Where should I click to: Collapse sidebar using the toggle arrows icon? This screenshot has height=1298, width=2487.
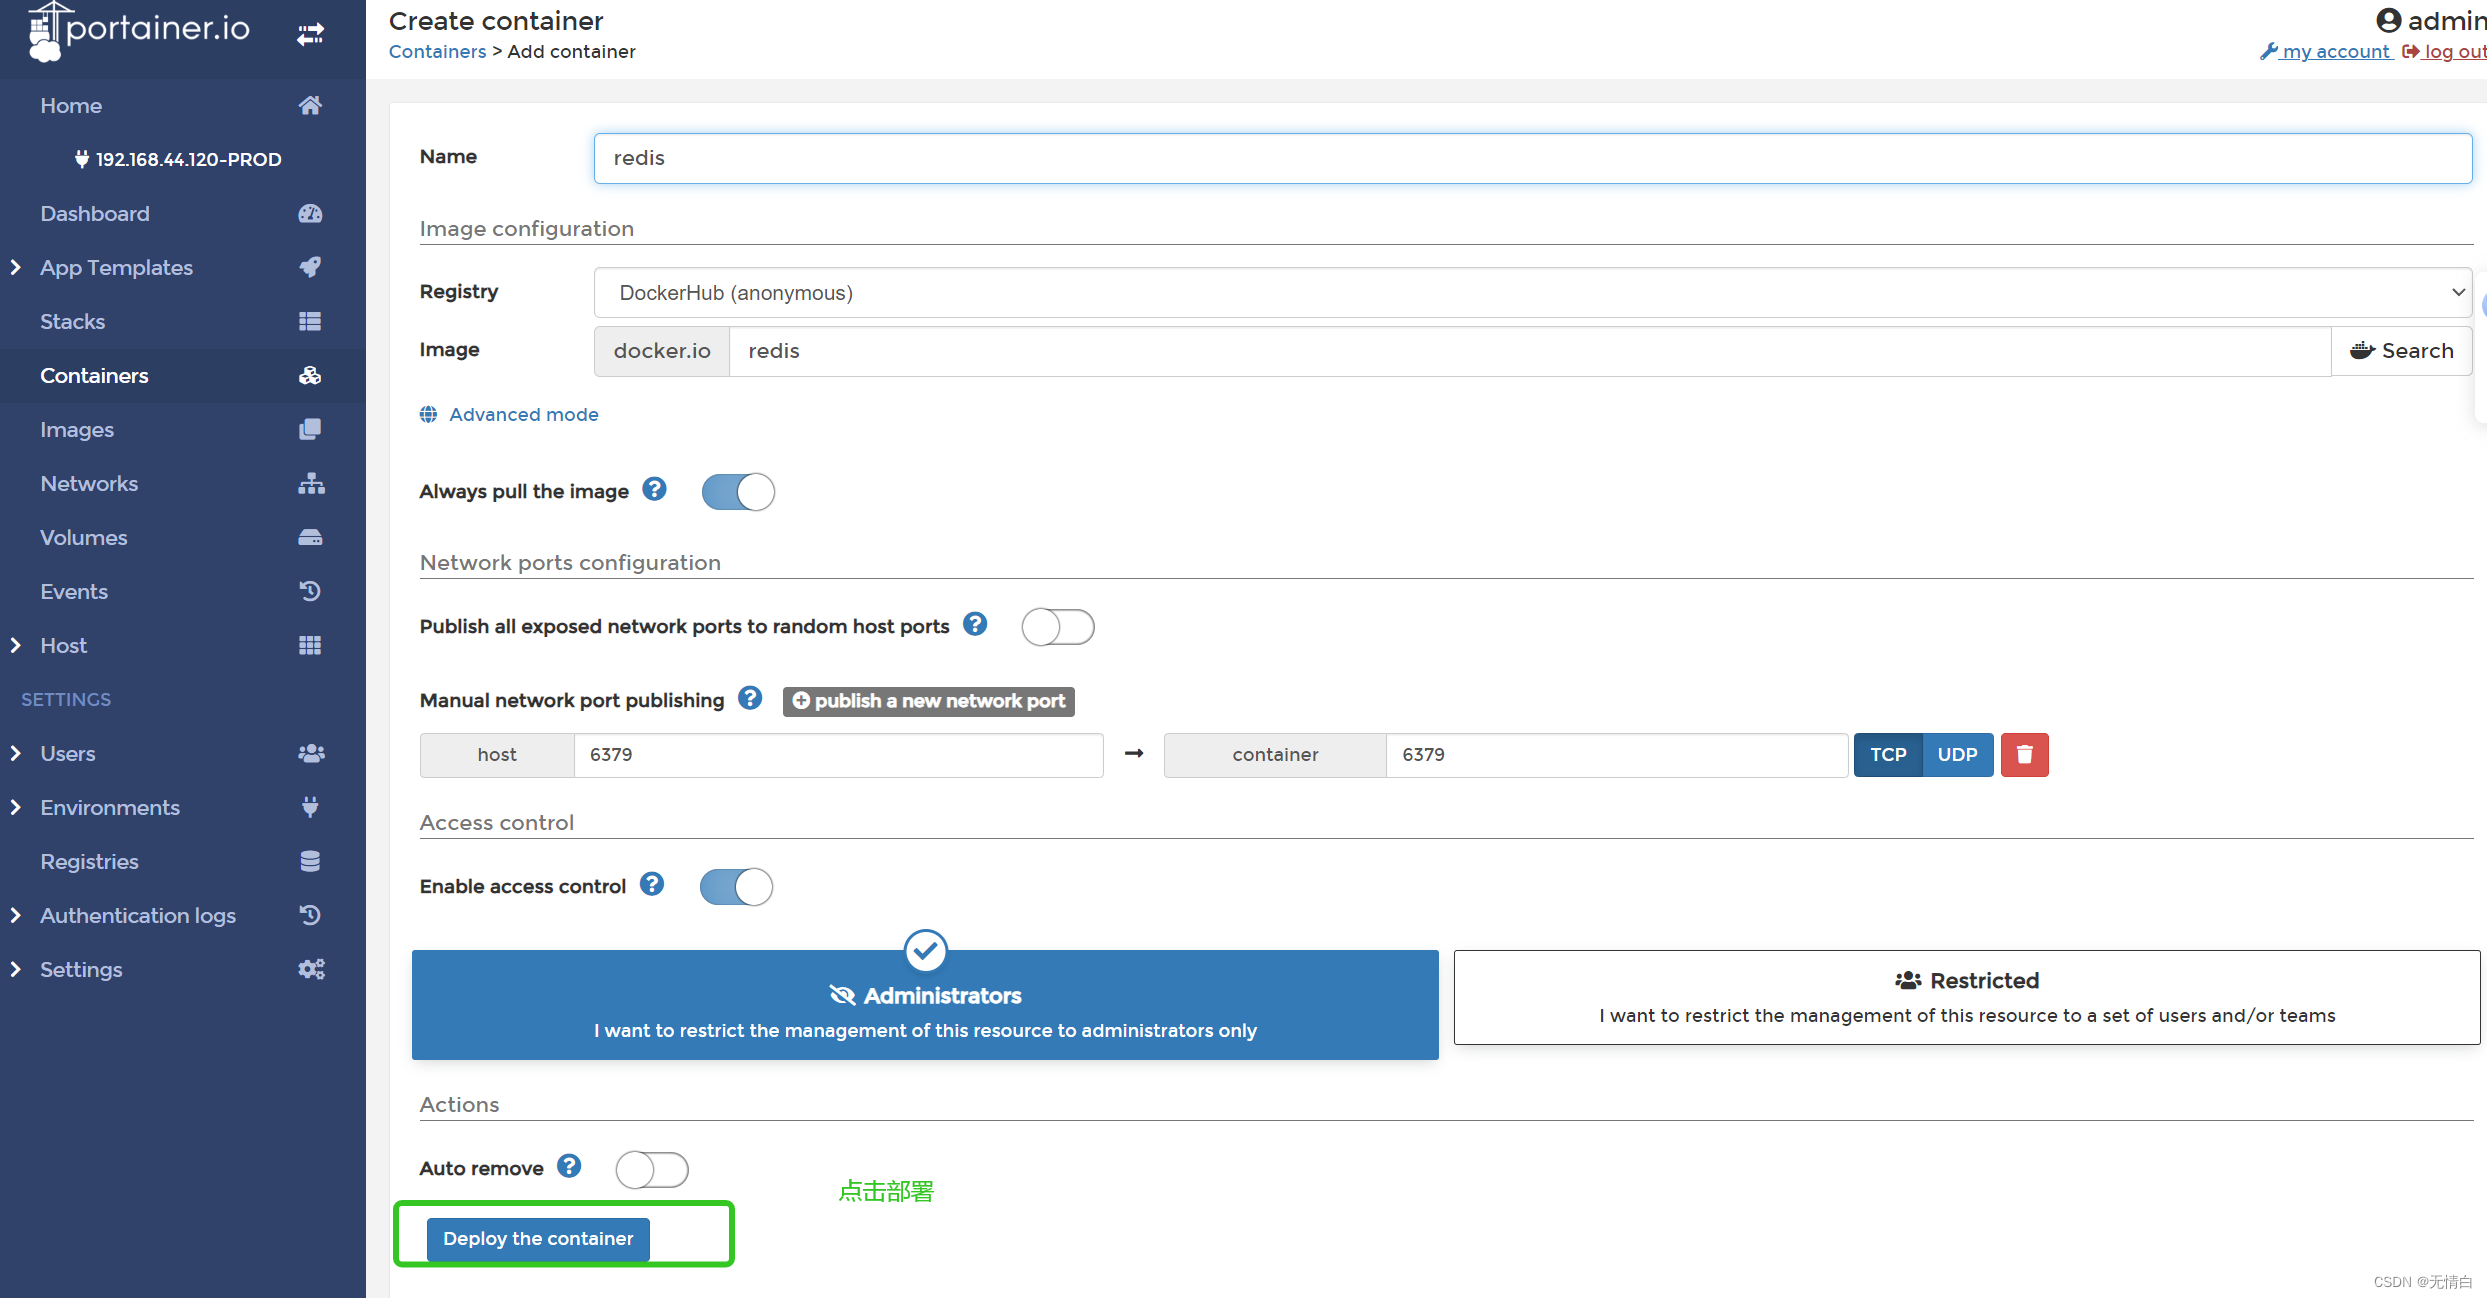[310, 34]
